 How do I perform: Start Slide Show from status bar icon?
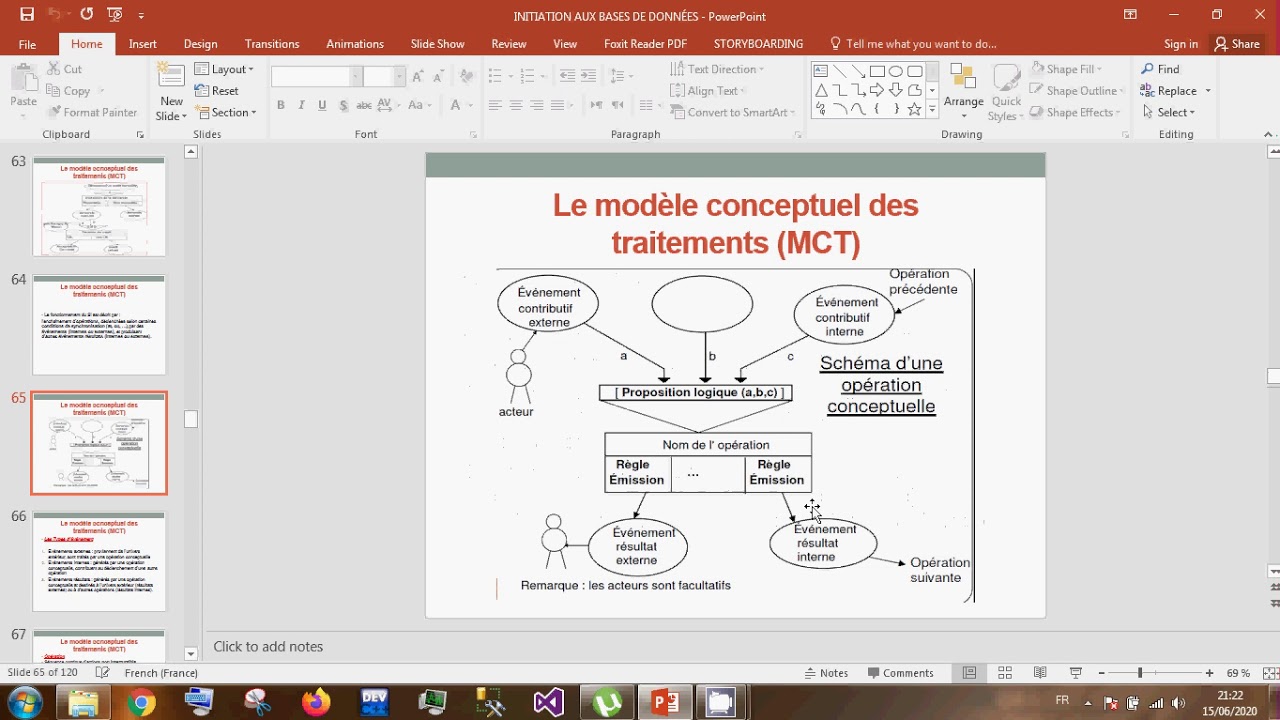[x=1076, y=673]
